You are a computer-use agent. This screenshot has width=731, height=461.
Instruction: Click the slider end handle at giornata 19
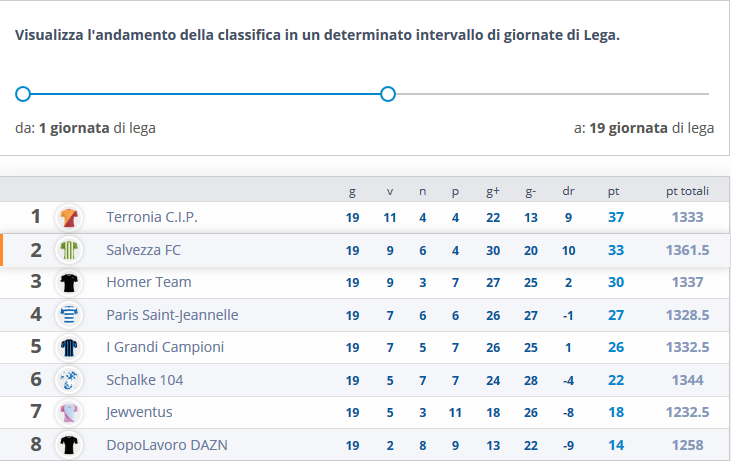point(388,94)
